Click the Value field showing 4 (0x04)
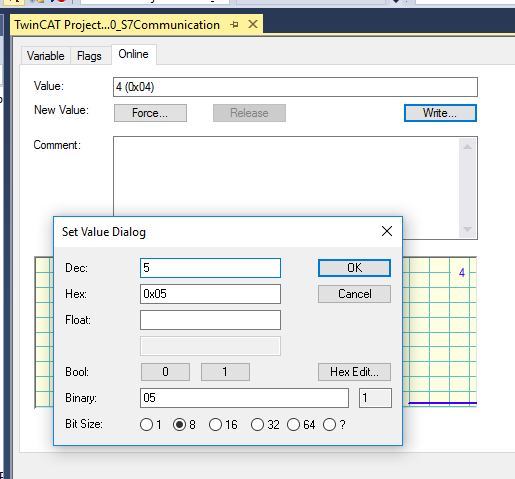This screenshot has width=515, height=479. [x=295, y=87]
